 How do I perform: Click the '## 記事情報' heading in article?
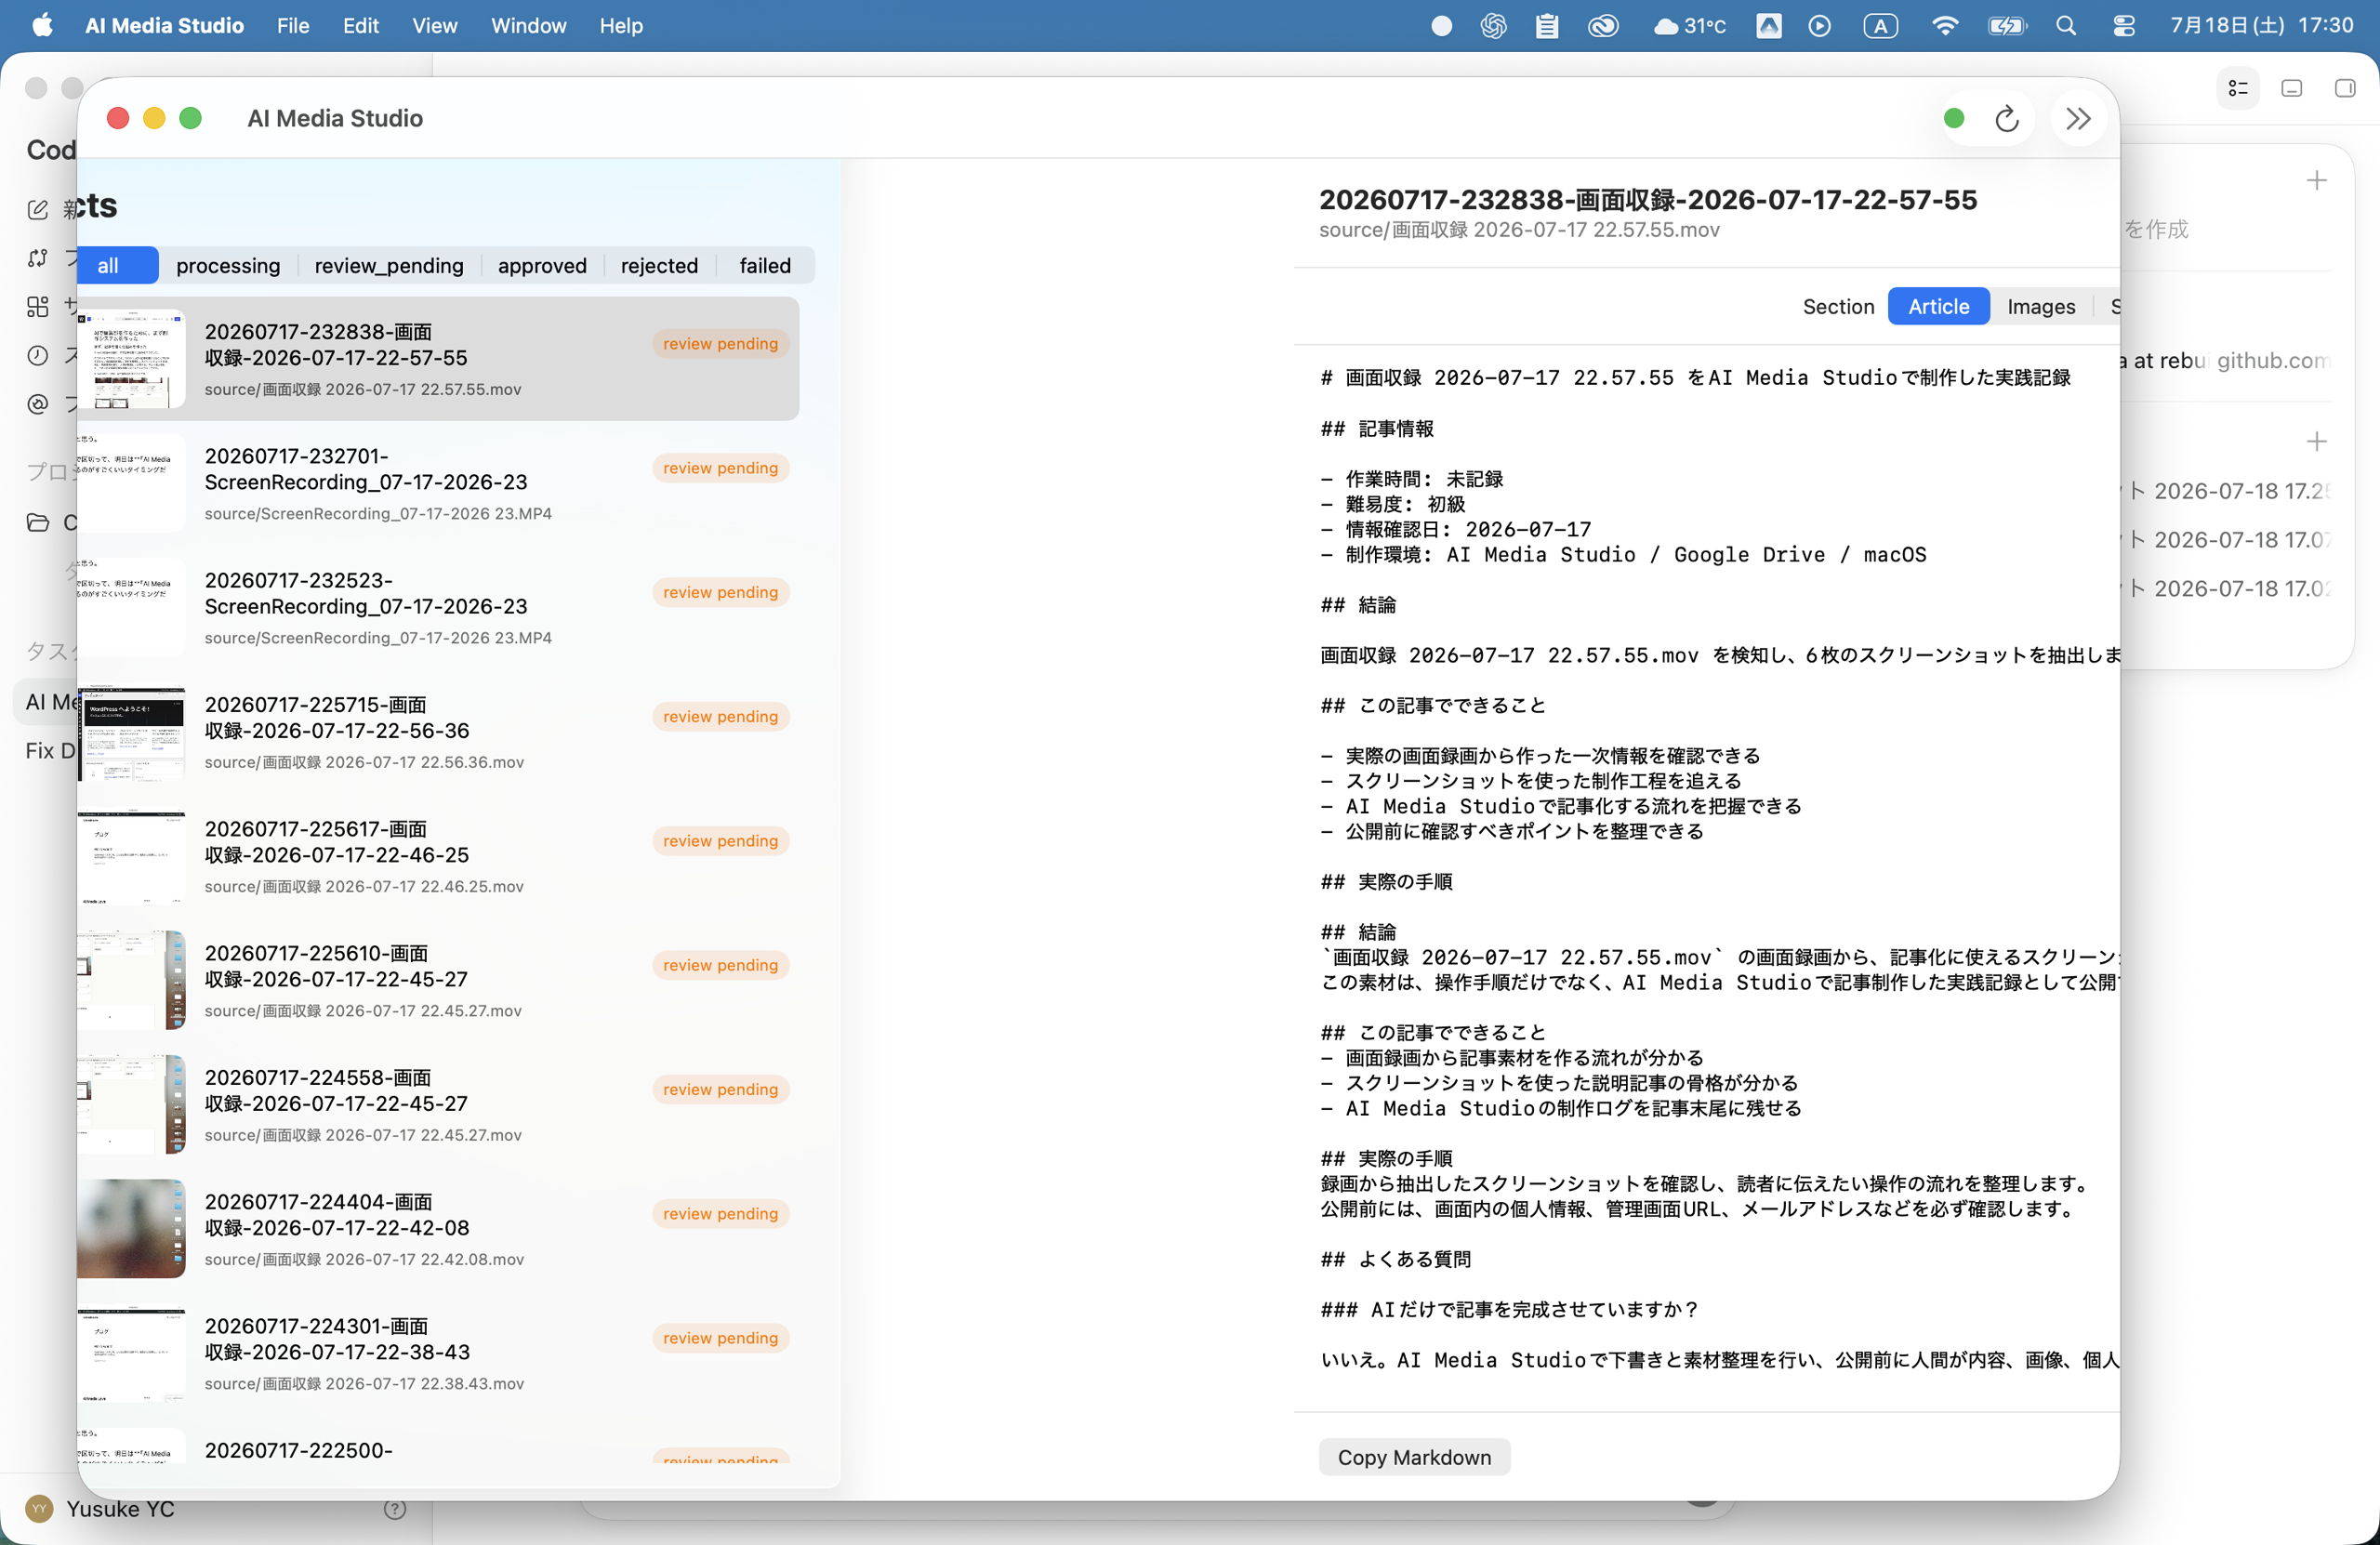[1377, 429]
